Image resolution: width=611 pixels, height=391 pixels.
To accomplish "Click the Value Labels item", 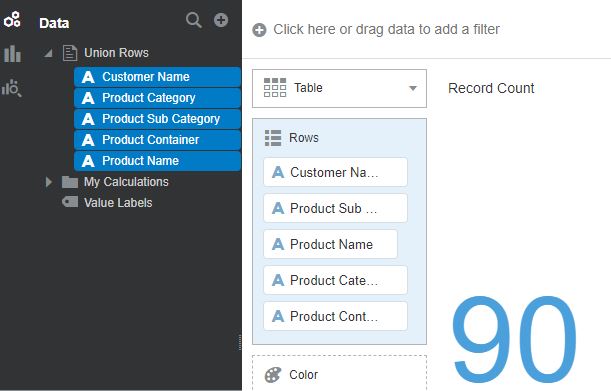I will tap(118, 203).
